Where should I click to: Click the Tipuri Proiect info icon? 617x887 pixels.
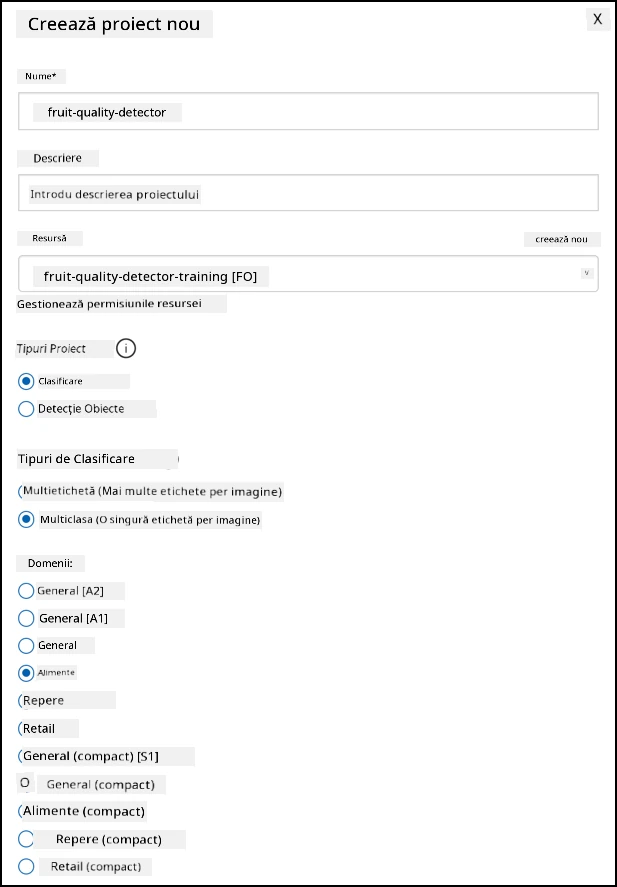pyautogui.click(x=126, y=348)
